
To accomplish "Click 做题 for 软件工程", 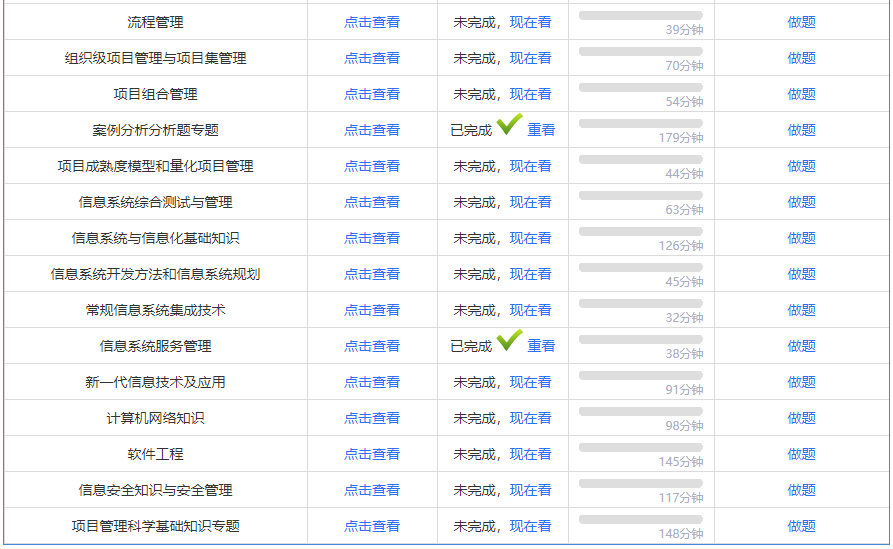I will (801, 454).
